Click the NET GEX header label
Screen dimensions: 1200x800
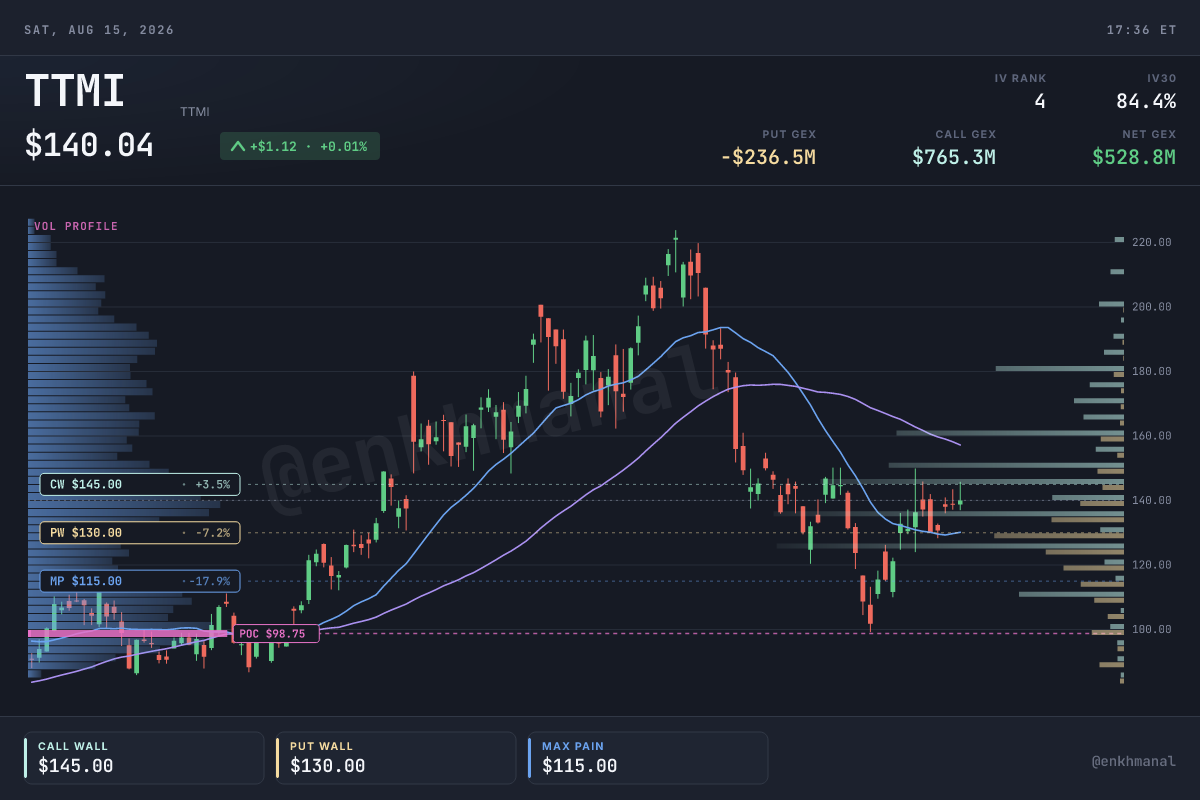[1149, 134]
